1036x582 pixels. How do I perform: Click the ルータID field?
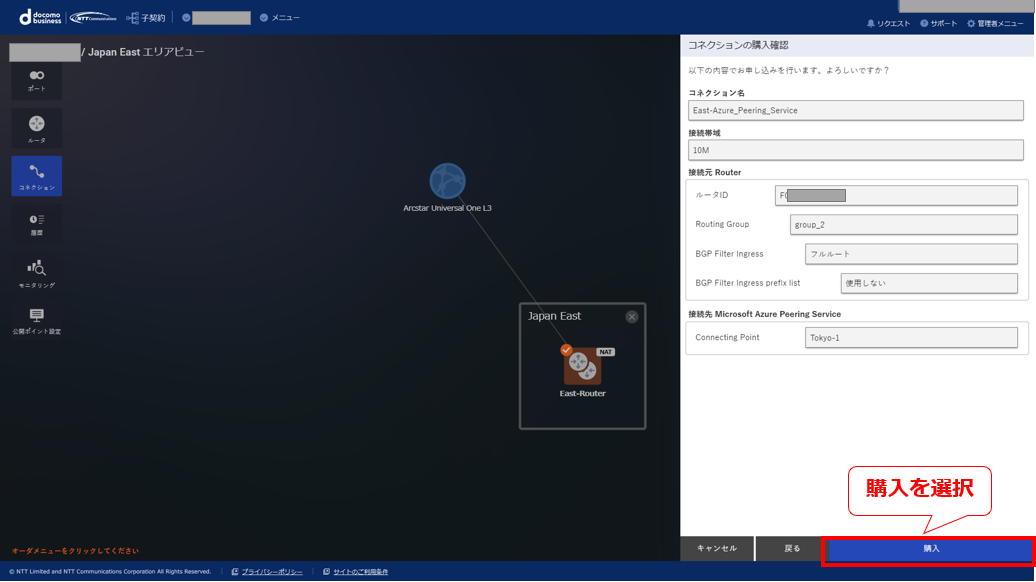(x=896, y=196)
